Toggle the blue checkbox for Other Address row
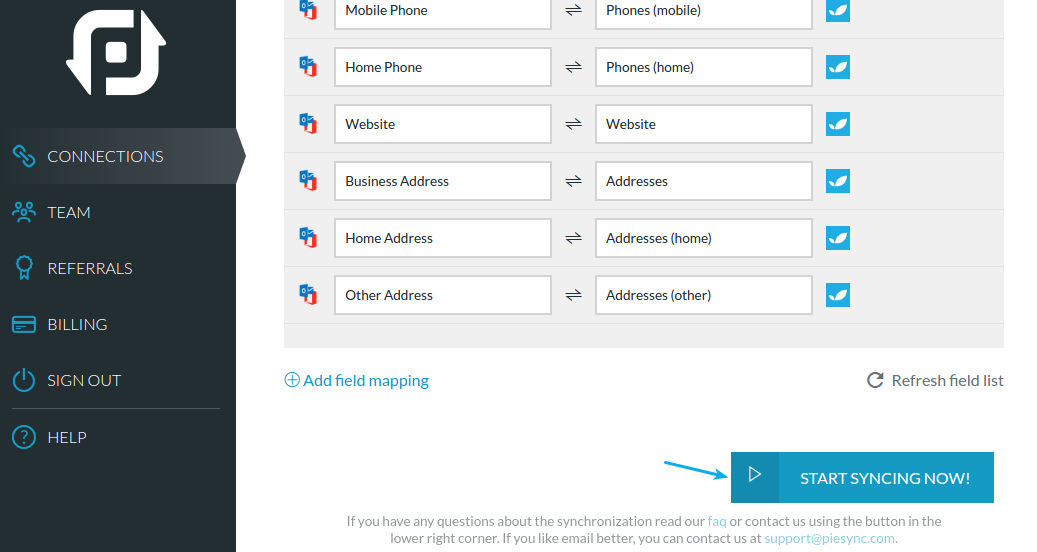The image size is (1037, 552). [x=838, y=295]
